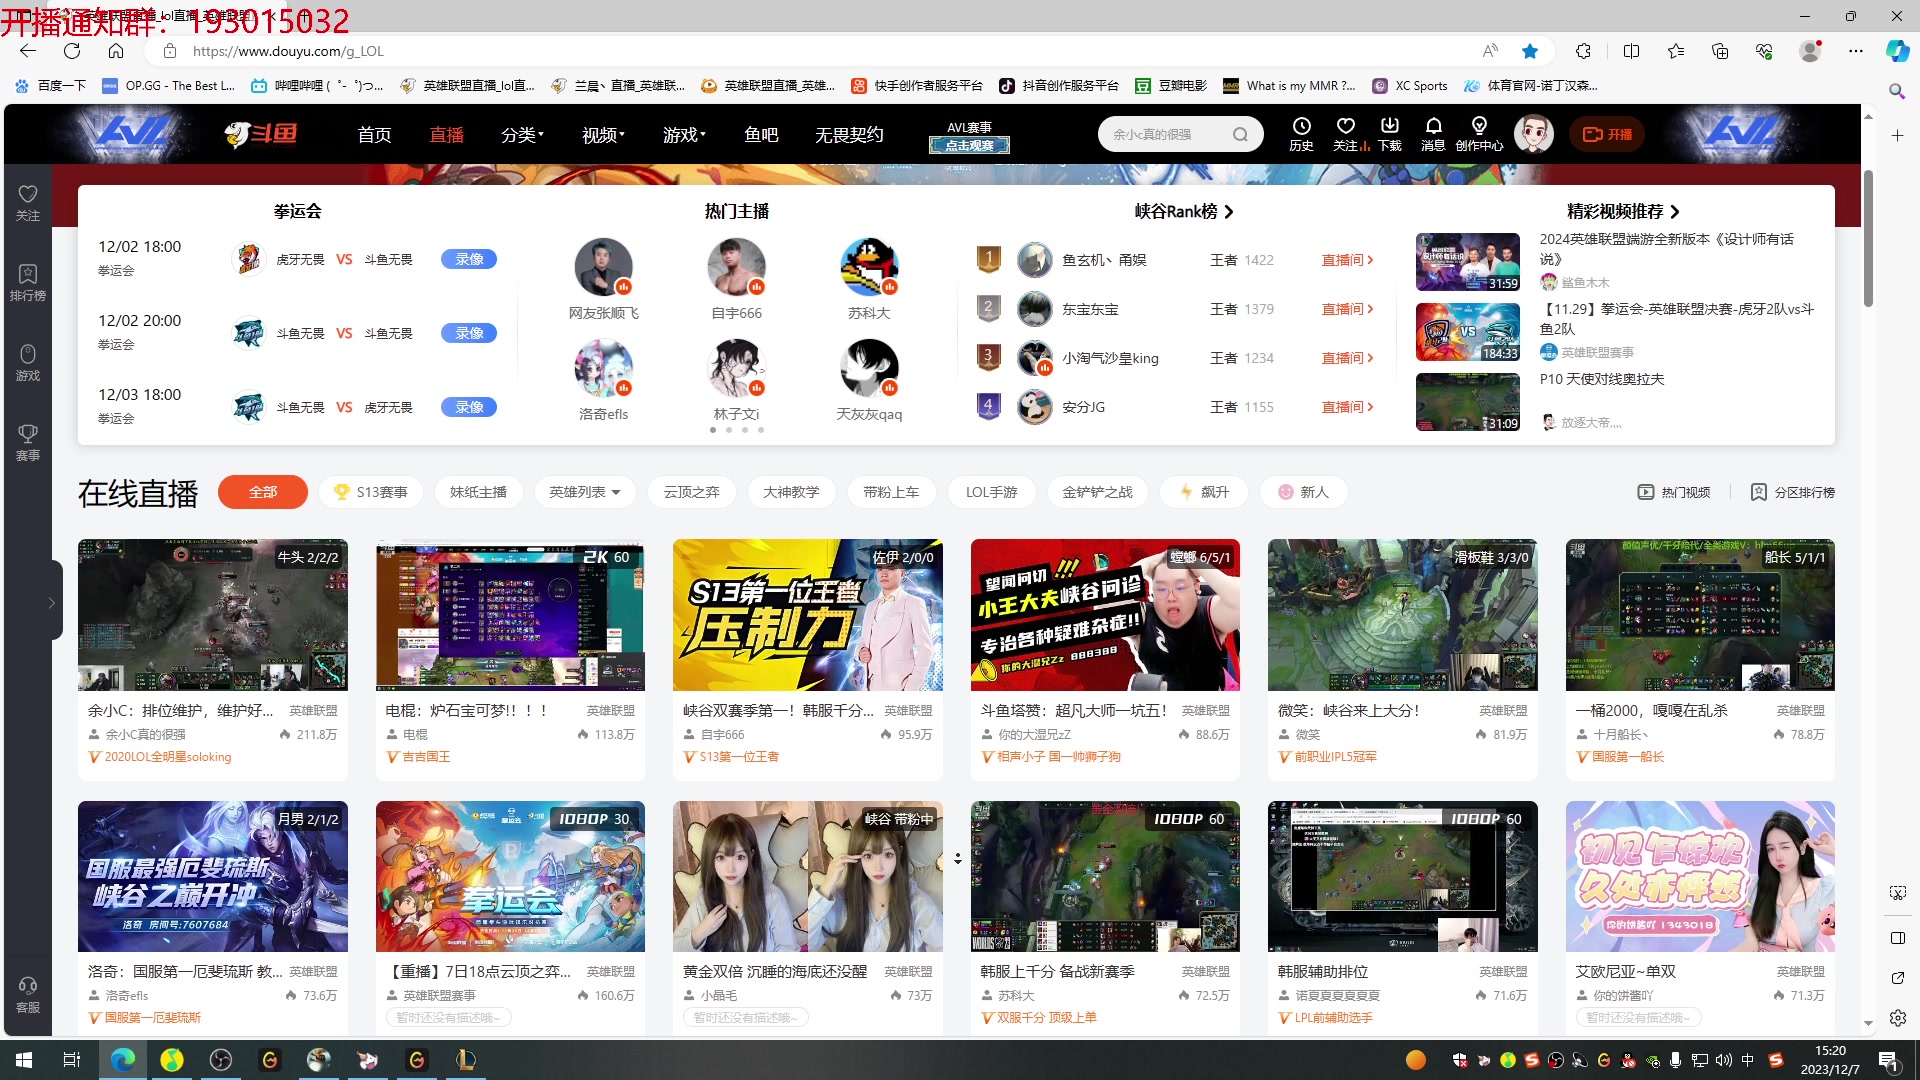Open the 客服 headset sidebar icon
This screenshot has width=1920, height=1080.
[x=28, y=996]
